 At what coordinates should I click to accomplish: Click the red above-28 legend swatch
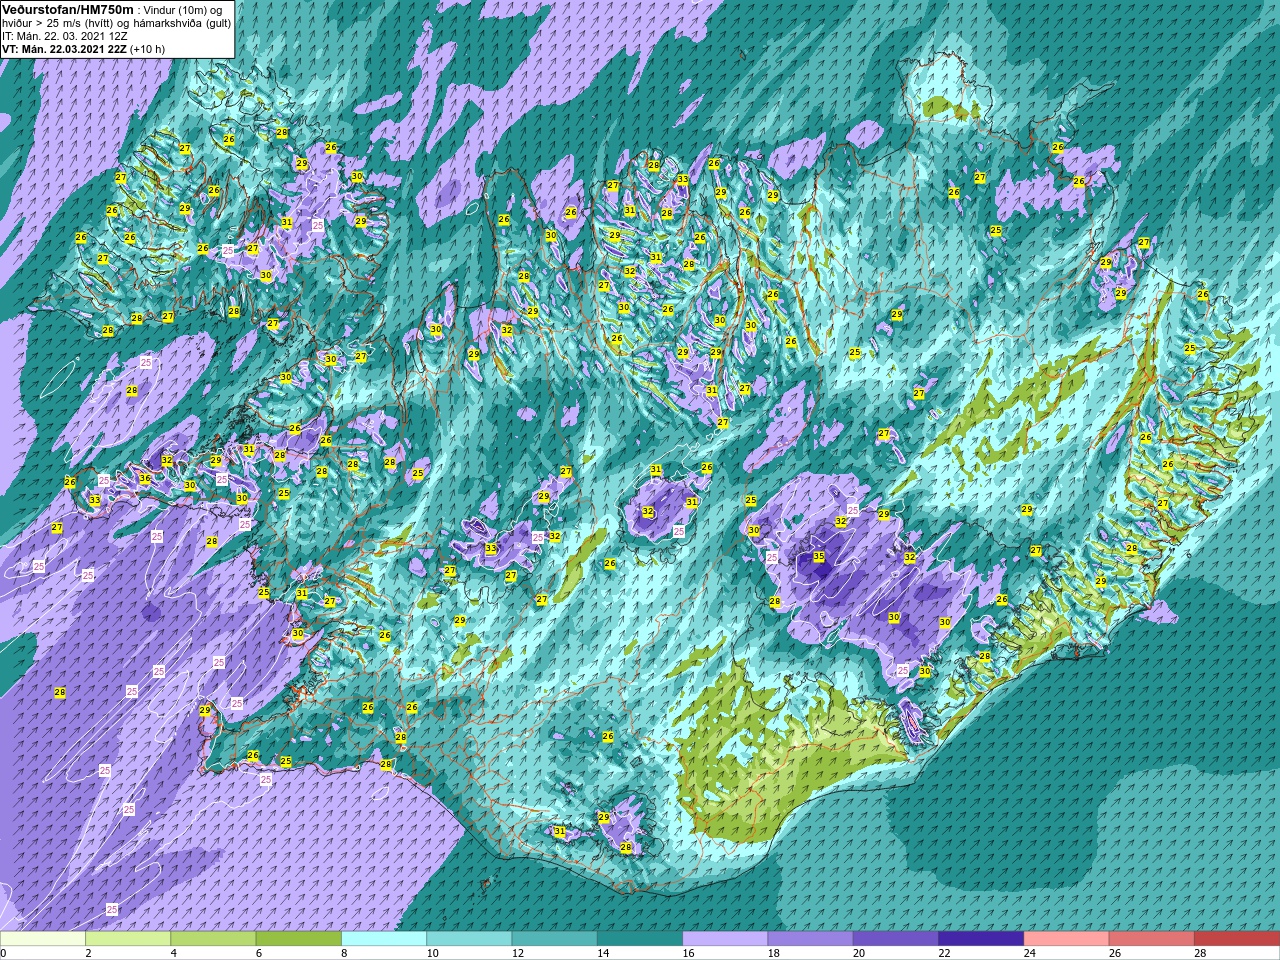coord(1237,939)
